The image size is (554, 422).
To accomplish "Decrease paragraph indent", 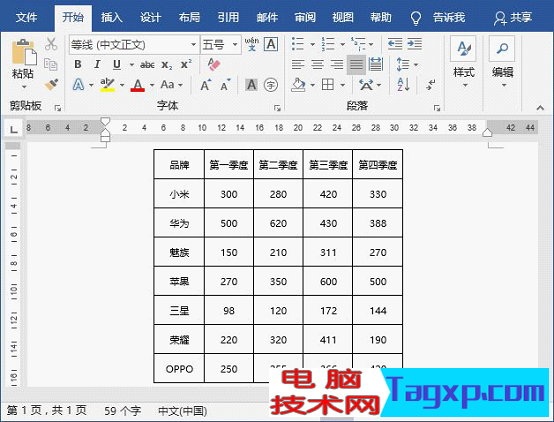I will [395, 44].
